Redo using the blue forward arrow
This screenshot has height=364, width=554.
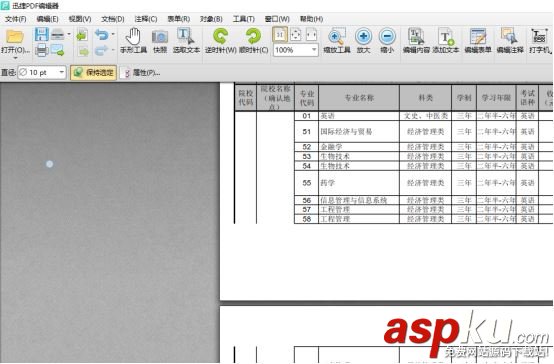[101, 51]
